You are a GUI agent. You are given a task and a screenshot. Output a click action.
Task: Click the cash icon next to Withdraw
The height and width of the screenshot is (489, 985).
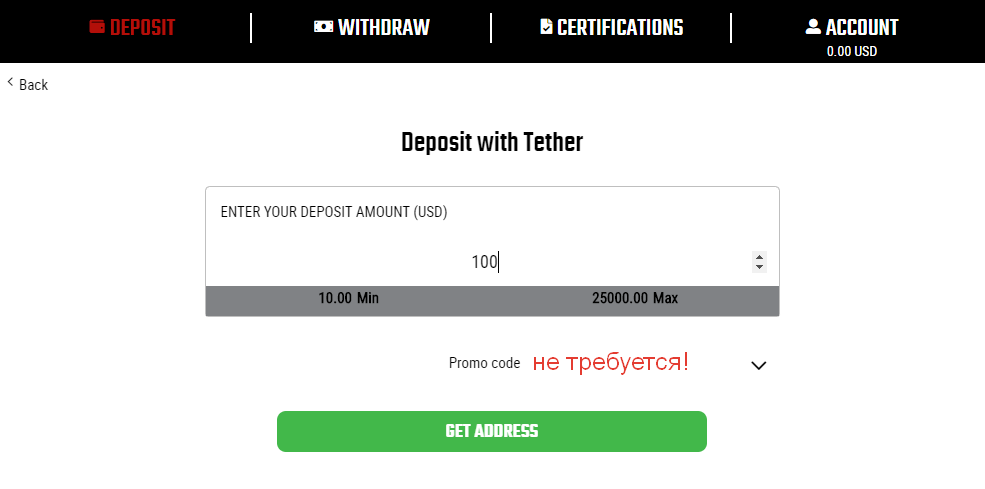323,27
